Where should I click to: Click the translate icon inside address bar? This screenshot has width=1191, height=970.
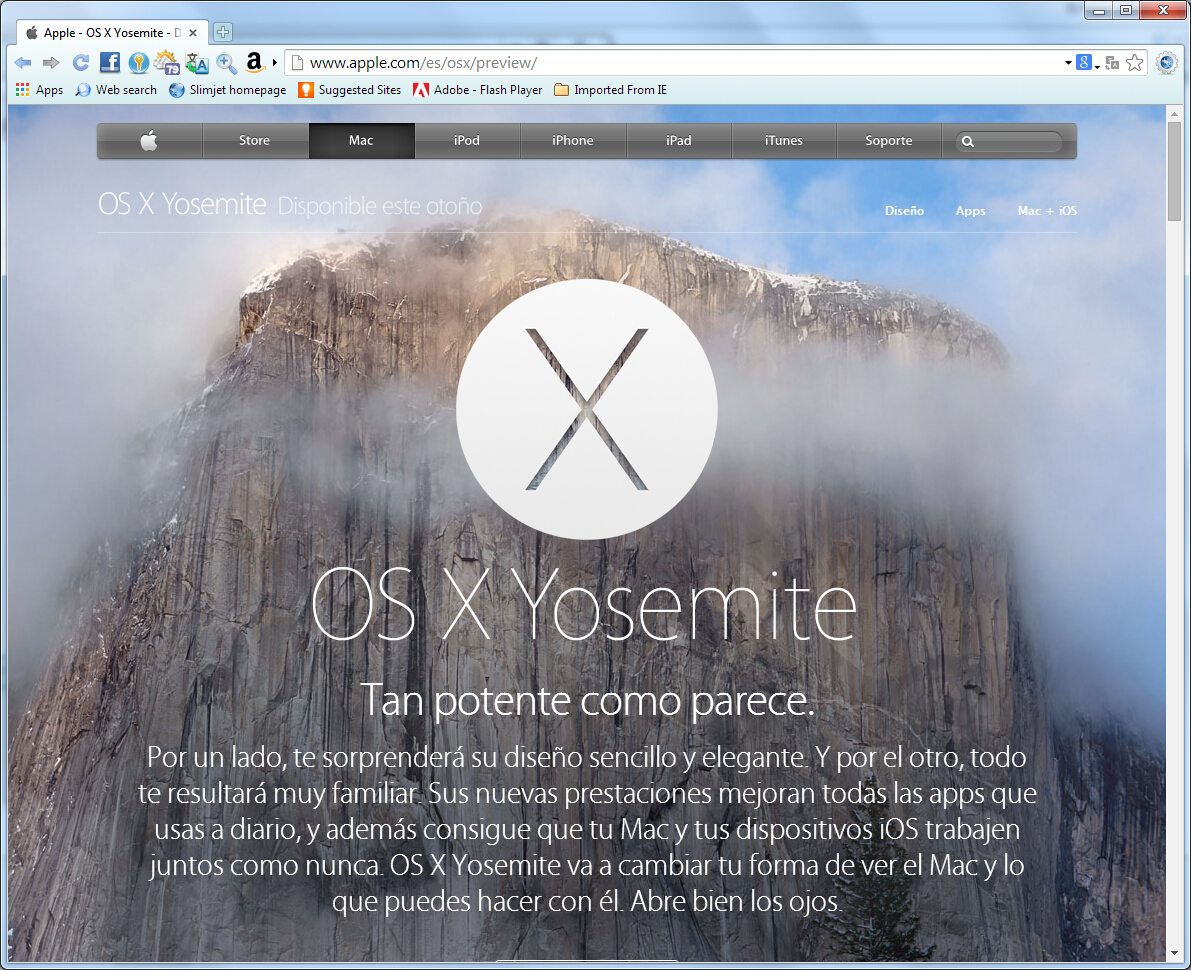(x=1112, y=63)
